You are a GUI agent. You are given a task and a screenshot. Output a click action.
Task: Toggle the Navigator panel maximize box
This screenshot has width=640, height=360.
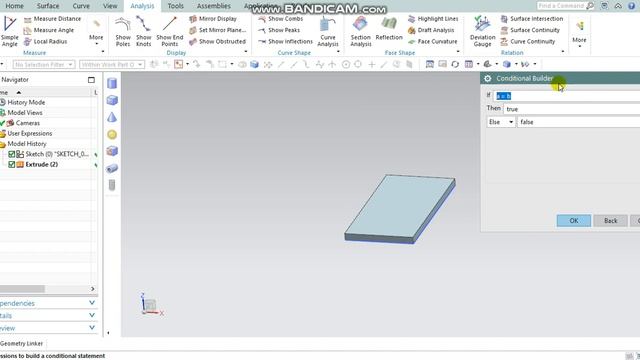pos(91,80)
